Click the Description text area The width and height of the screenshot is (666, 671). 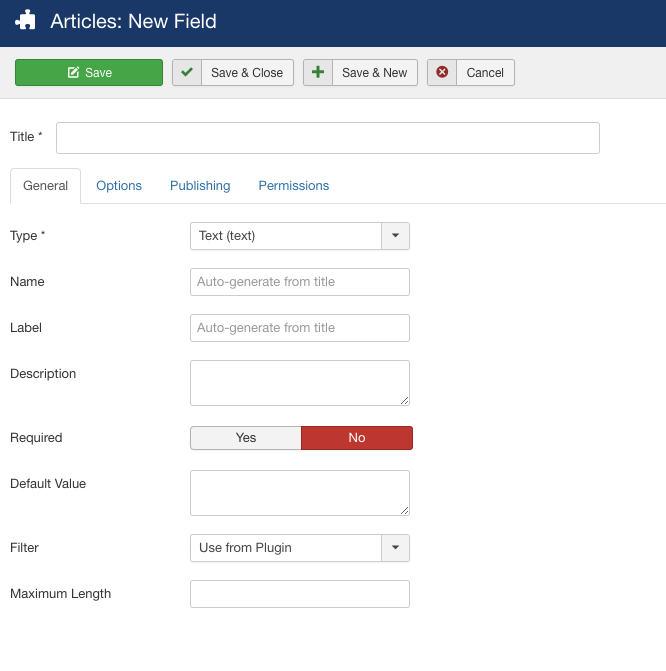click(x=299, y=383)
